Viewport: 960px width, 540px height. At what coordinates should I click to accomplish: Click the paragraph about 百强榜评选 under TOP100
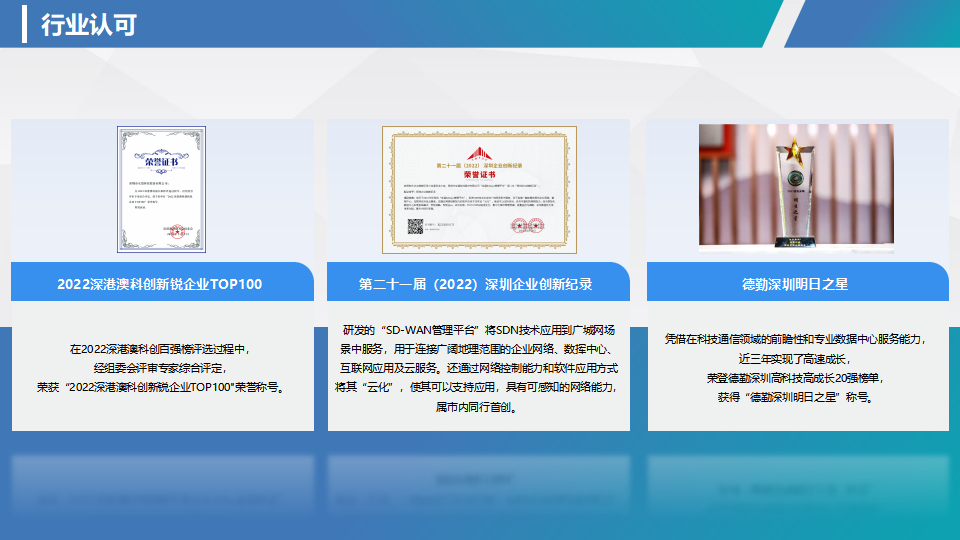pos(161,368)
